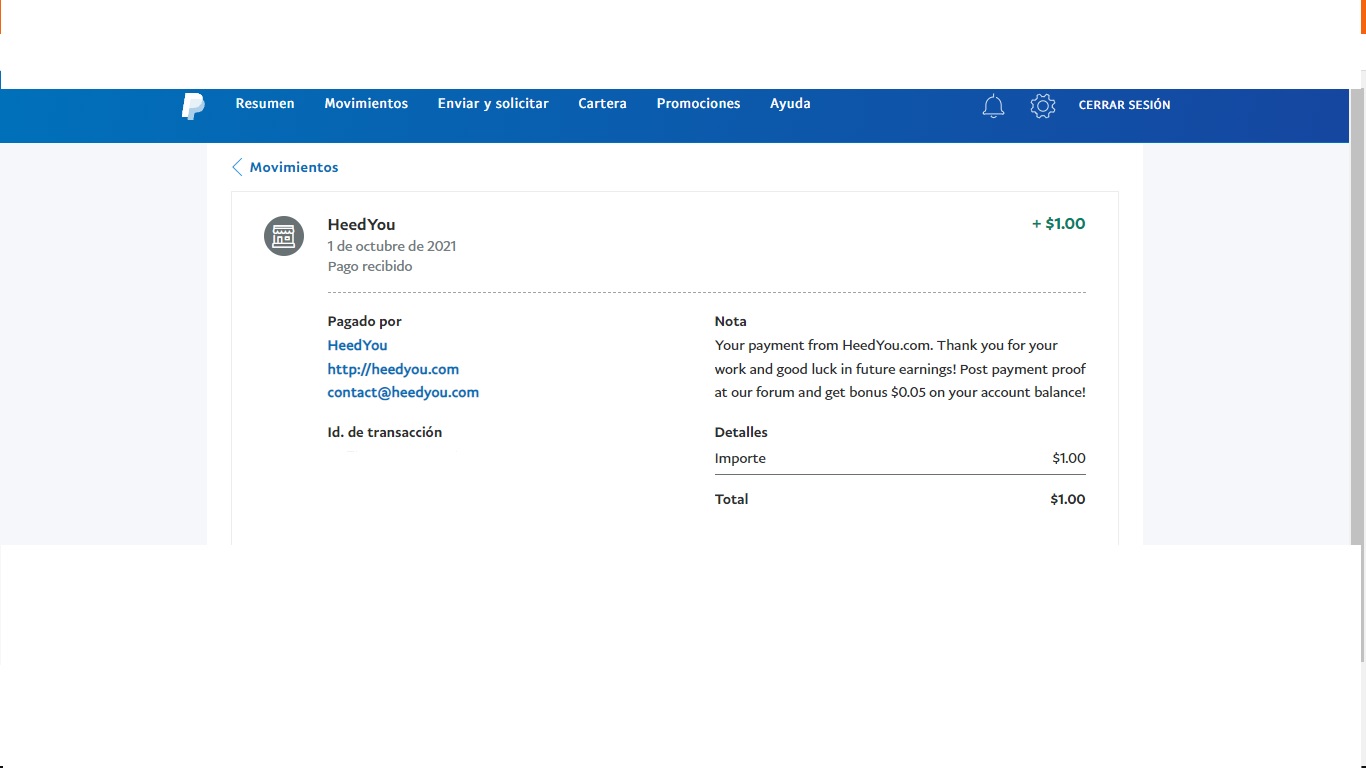Click the Importe row label
Image resolution: width=1366 pixels, height=768 pixels.
pos(740,458)
